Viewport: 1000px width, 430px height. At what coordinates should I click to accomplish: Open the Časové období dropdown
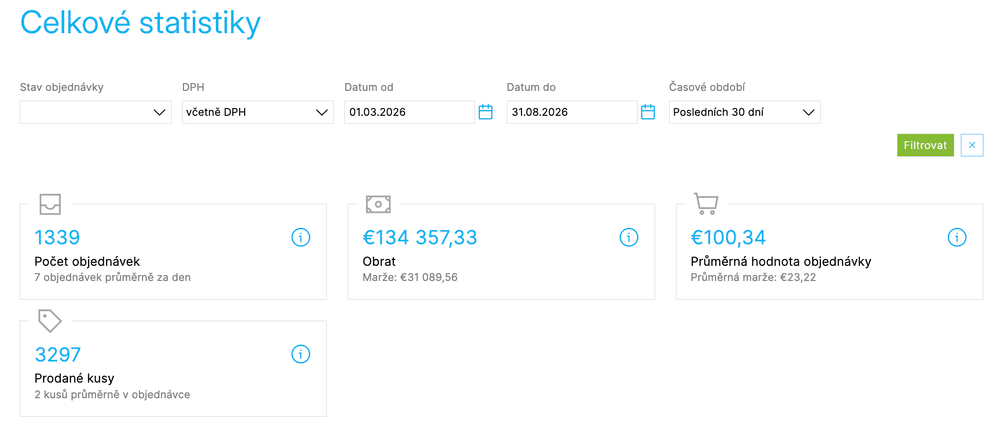tap(745, 112)
